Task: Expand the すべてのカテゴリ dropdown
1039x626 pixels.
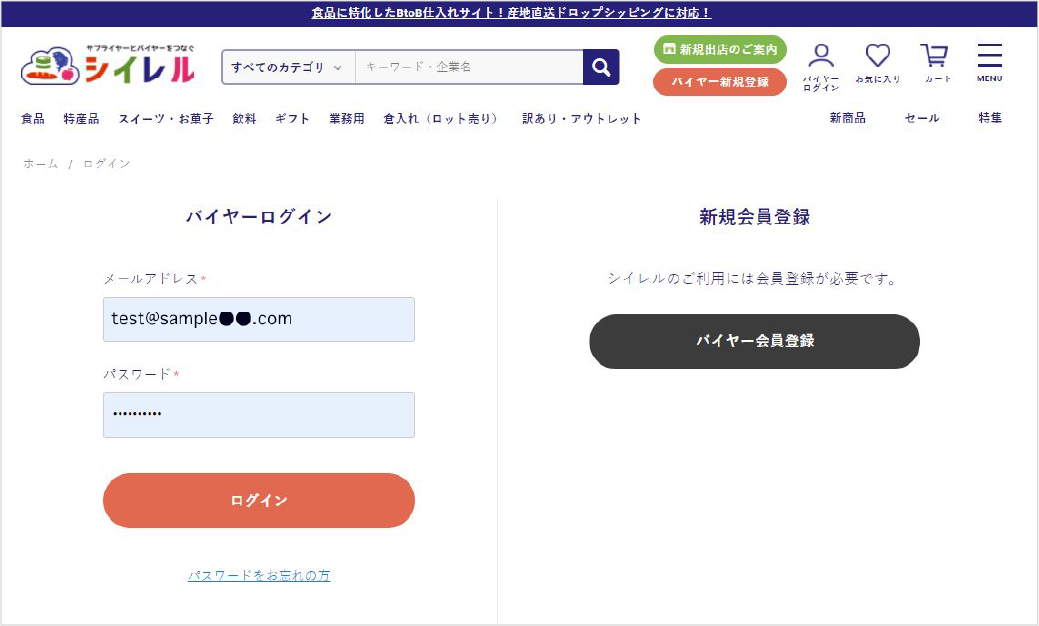Action: tap(288, 67)
